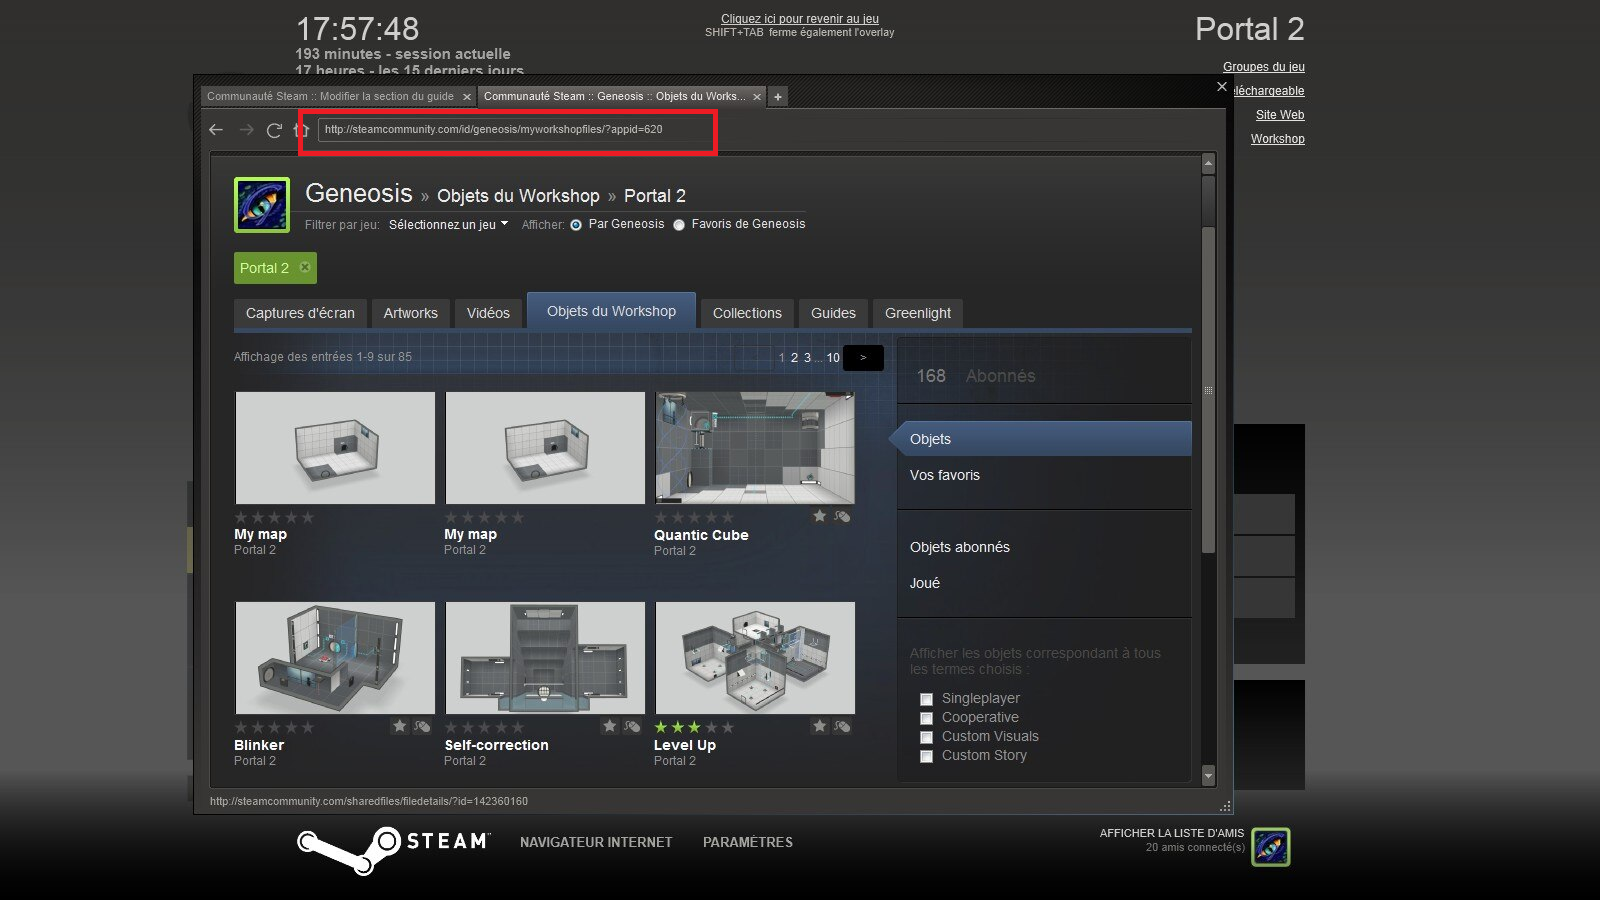Select the 'Favoris de Geneosis' radio option

tap(679, 225)
